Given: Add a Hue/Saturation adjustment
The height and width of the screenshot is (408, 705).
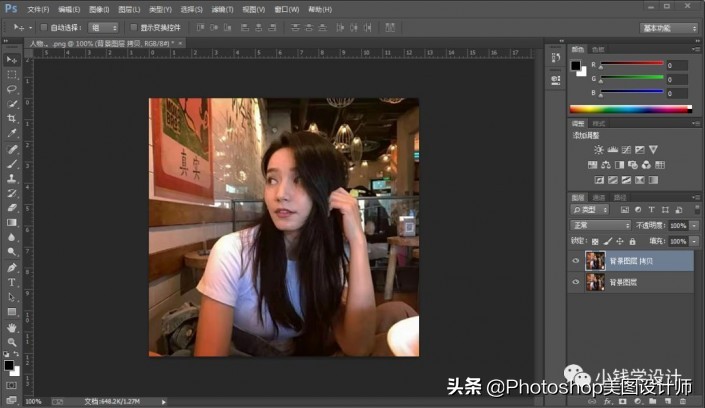Looking at the screenshot, I should (593, 165).
